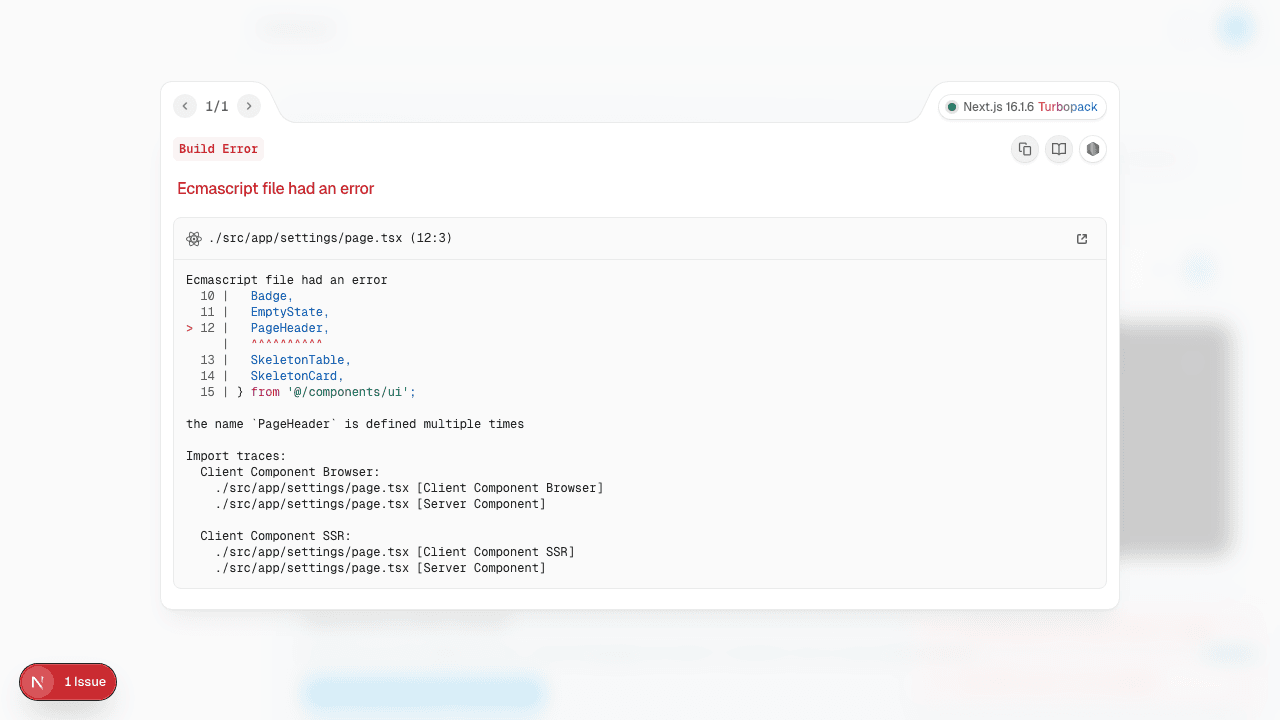Open the Next.js error documentation
1280x720 pixels.
point(1058,148)
